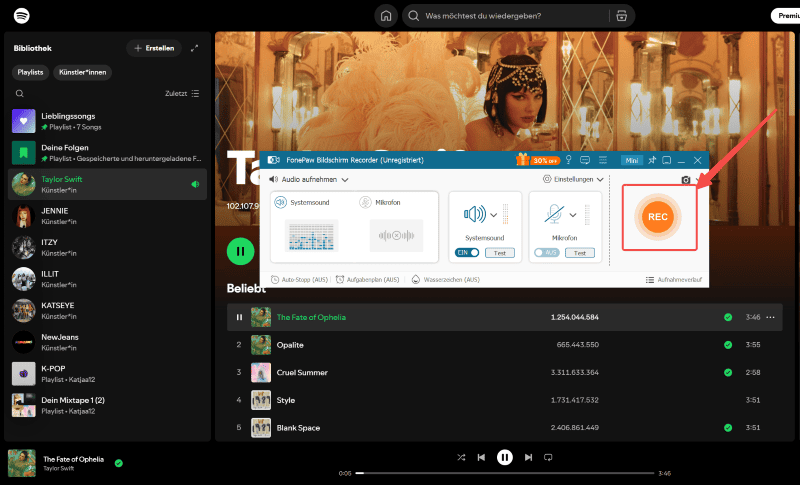
Task: Open KATSEYE artist in library
Action: [x=108, y=311]
